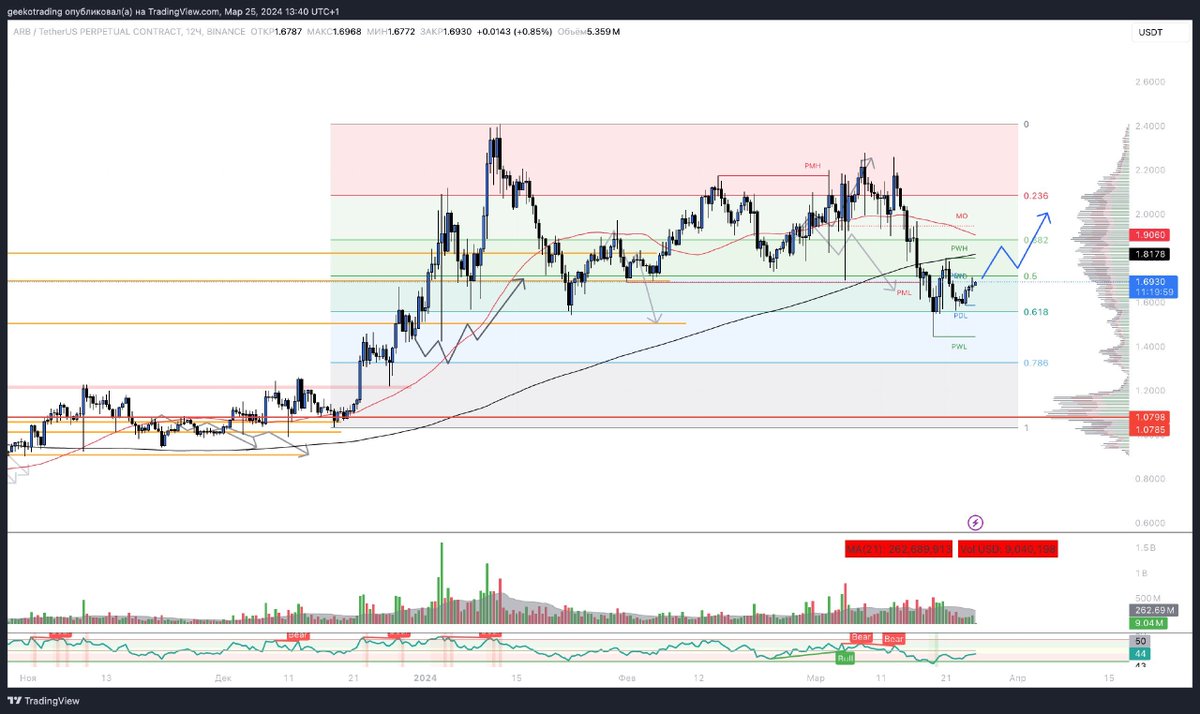The height and width of the screenshot is (714, 1200).
Task: Click the 0.786 Fibonacci level label
Action: 1034,363
